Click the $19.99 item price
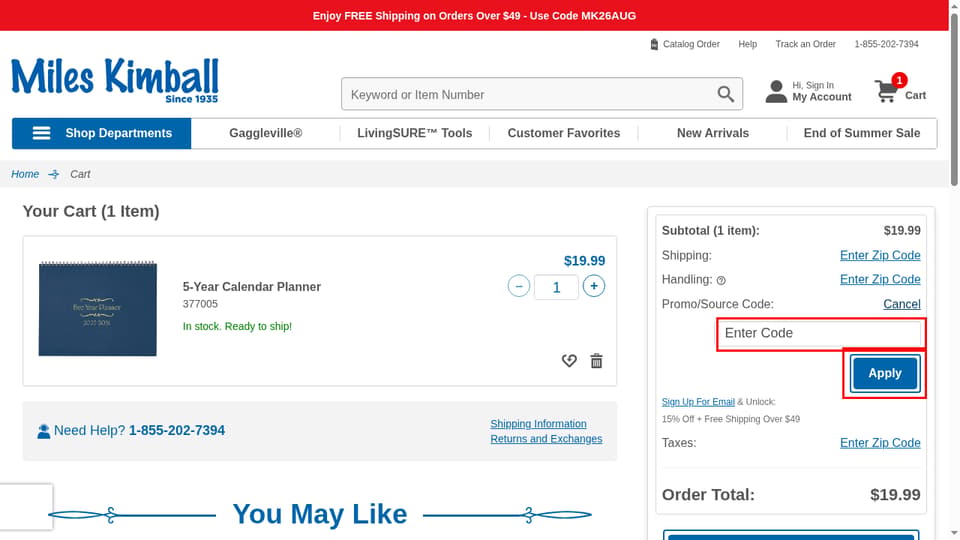 pos(584,261)
